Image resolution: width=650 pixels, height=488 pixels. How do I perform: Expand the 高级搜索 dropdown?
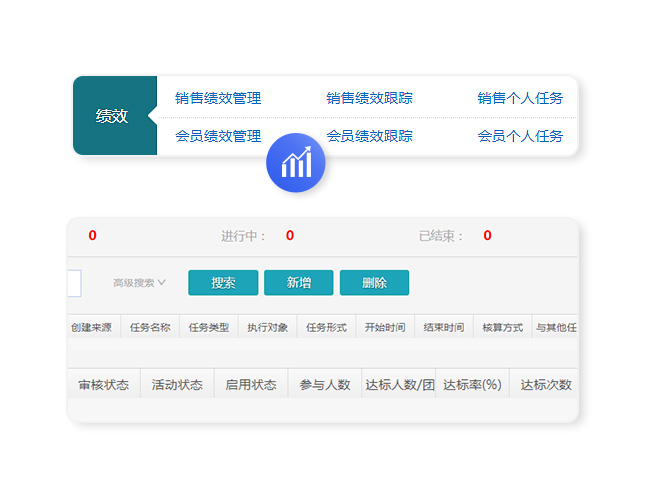click(139, 283)
